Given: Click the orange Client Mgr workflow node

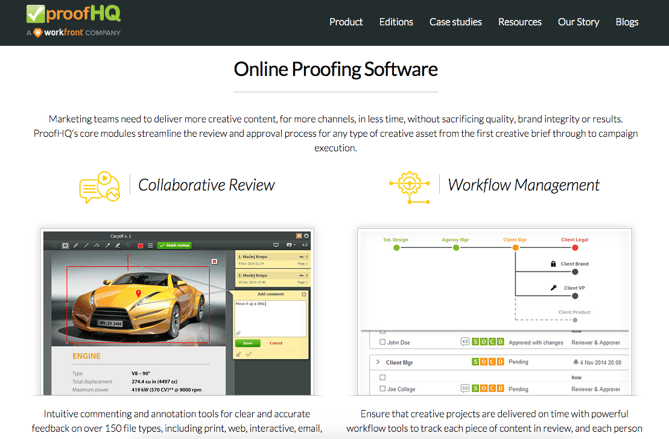Looking at the screenshot, I should click(515, 247).
